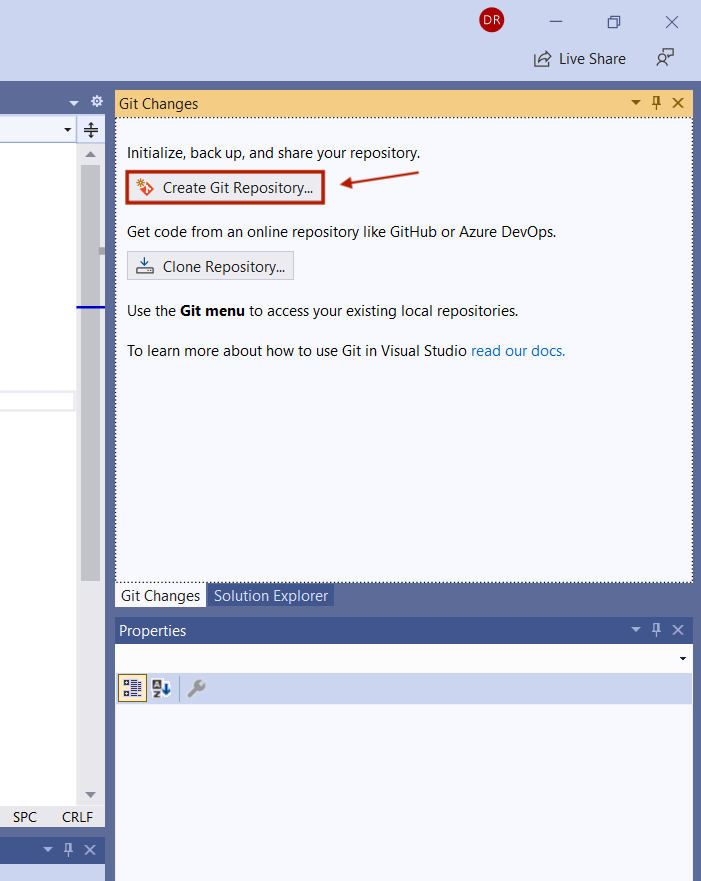The width and height of the screenshot is (701, 881).
Task: Click the gear icon in editor tab bar
Action: click(97, 102)
